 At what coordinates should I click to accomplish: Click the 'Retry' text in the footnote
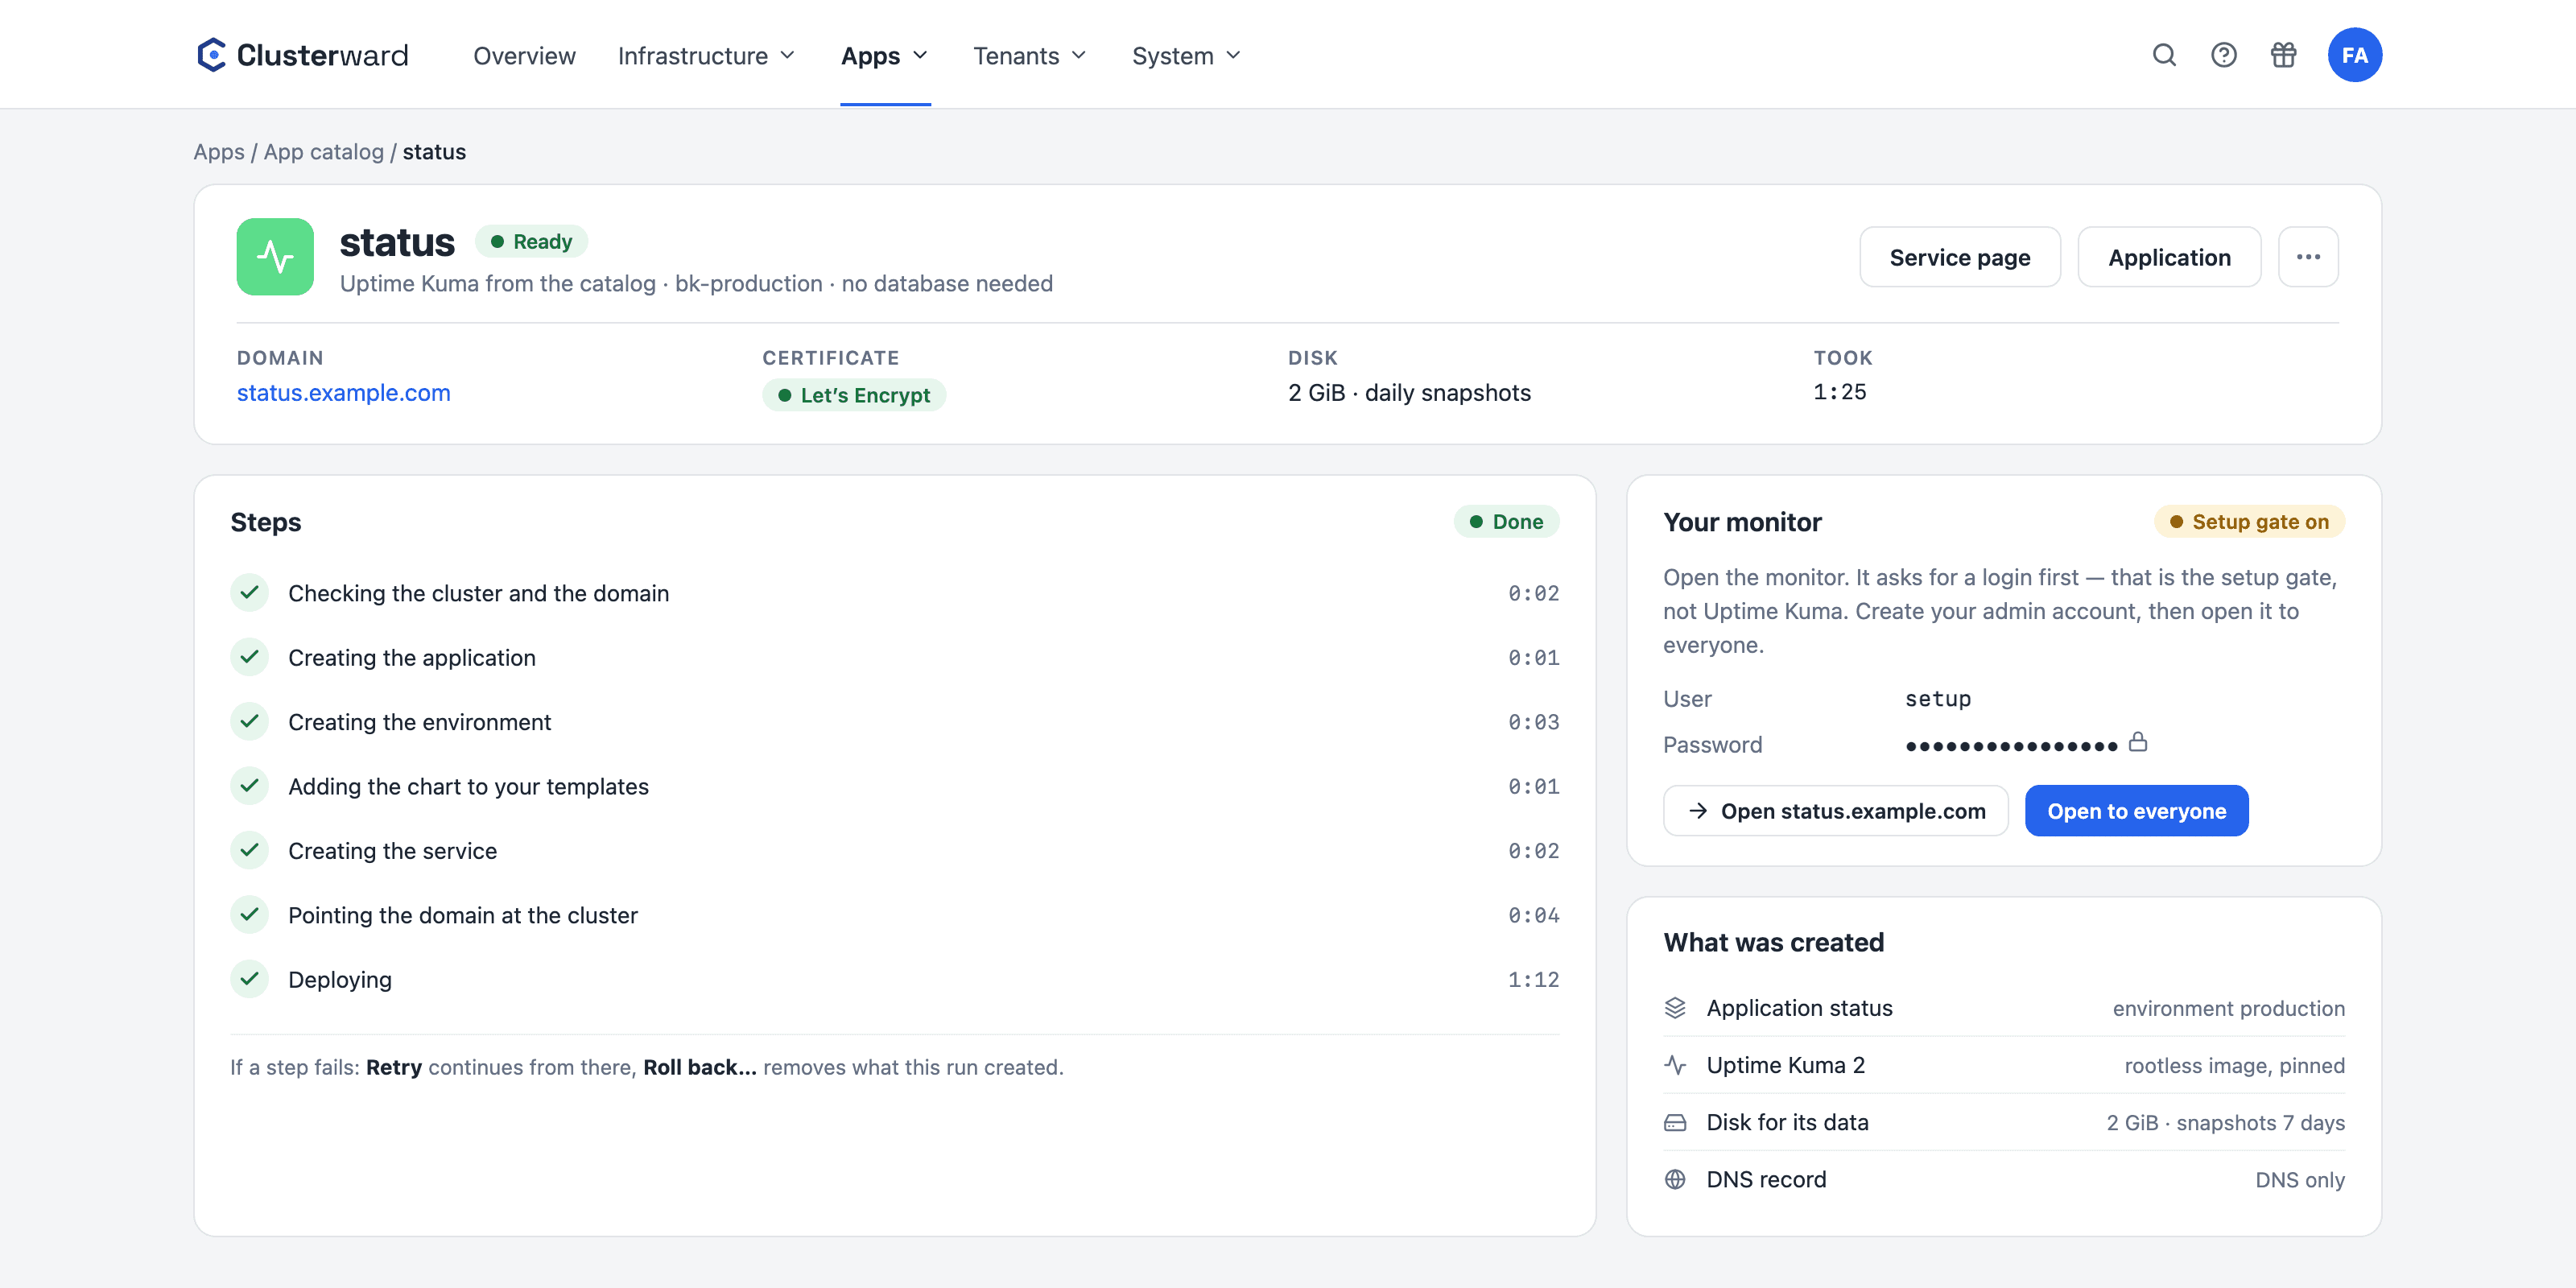click(x=394, y=1067)
